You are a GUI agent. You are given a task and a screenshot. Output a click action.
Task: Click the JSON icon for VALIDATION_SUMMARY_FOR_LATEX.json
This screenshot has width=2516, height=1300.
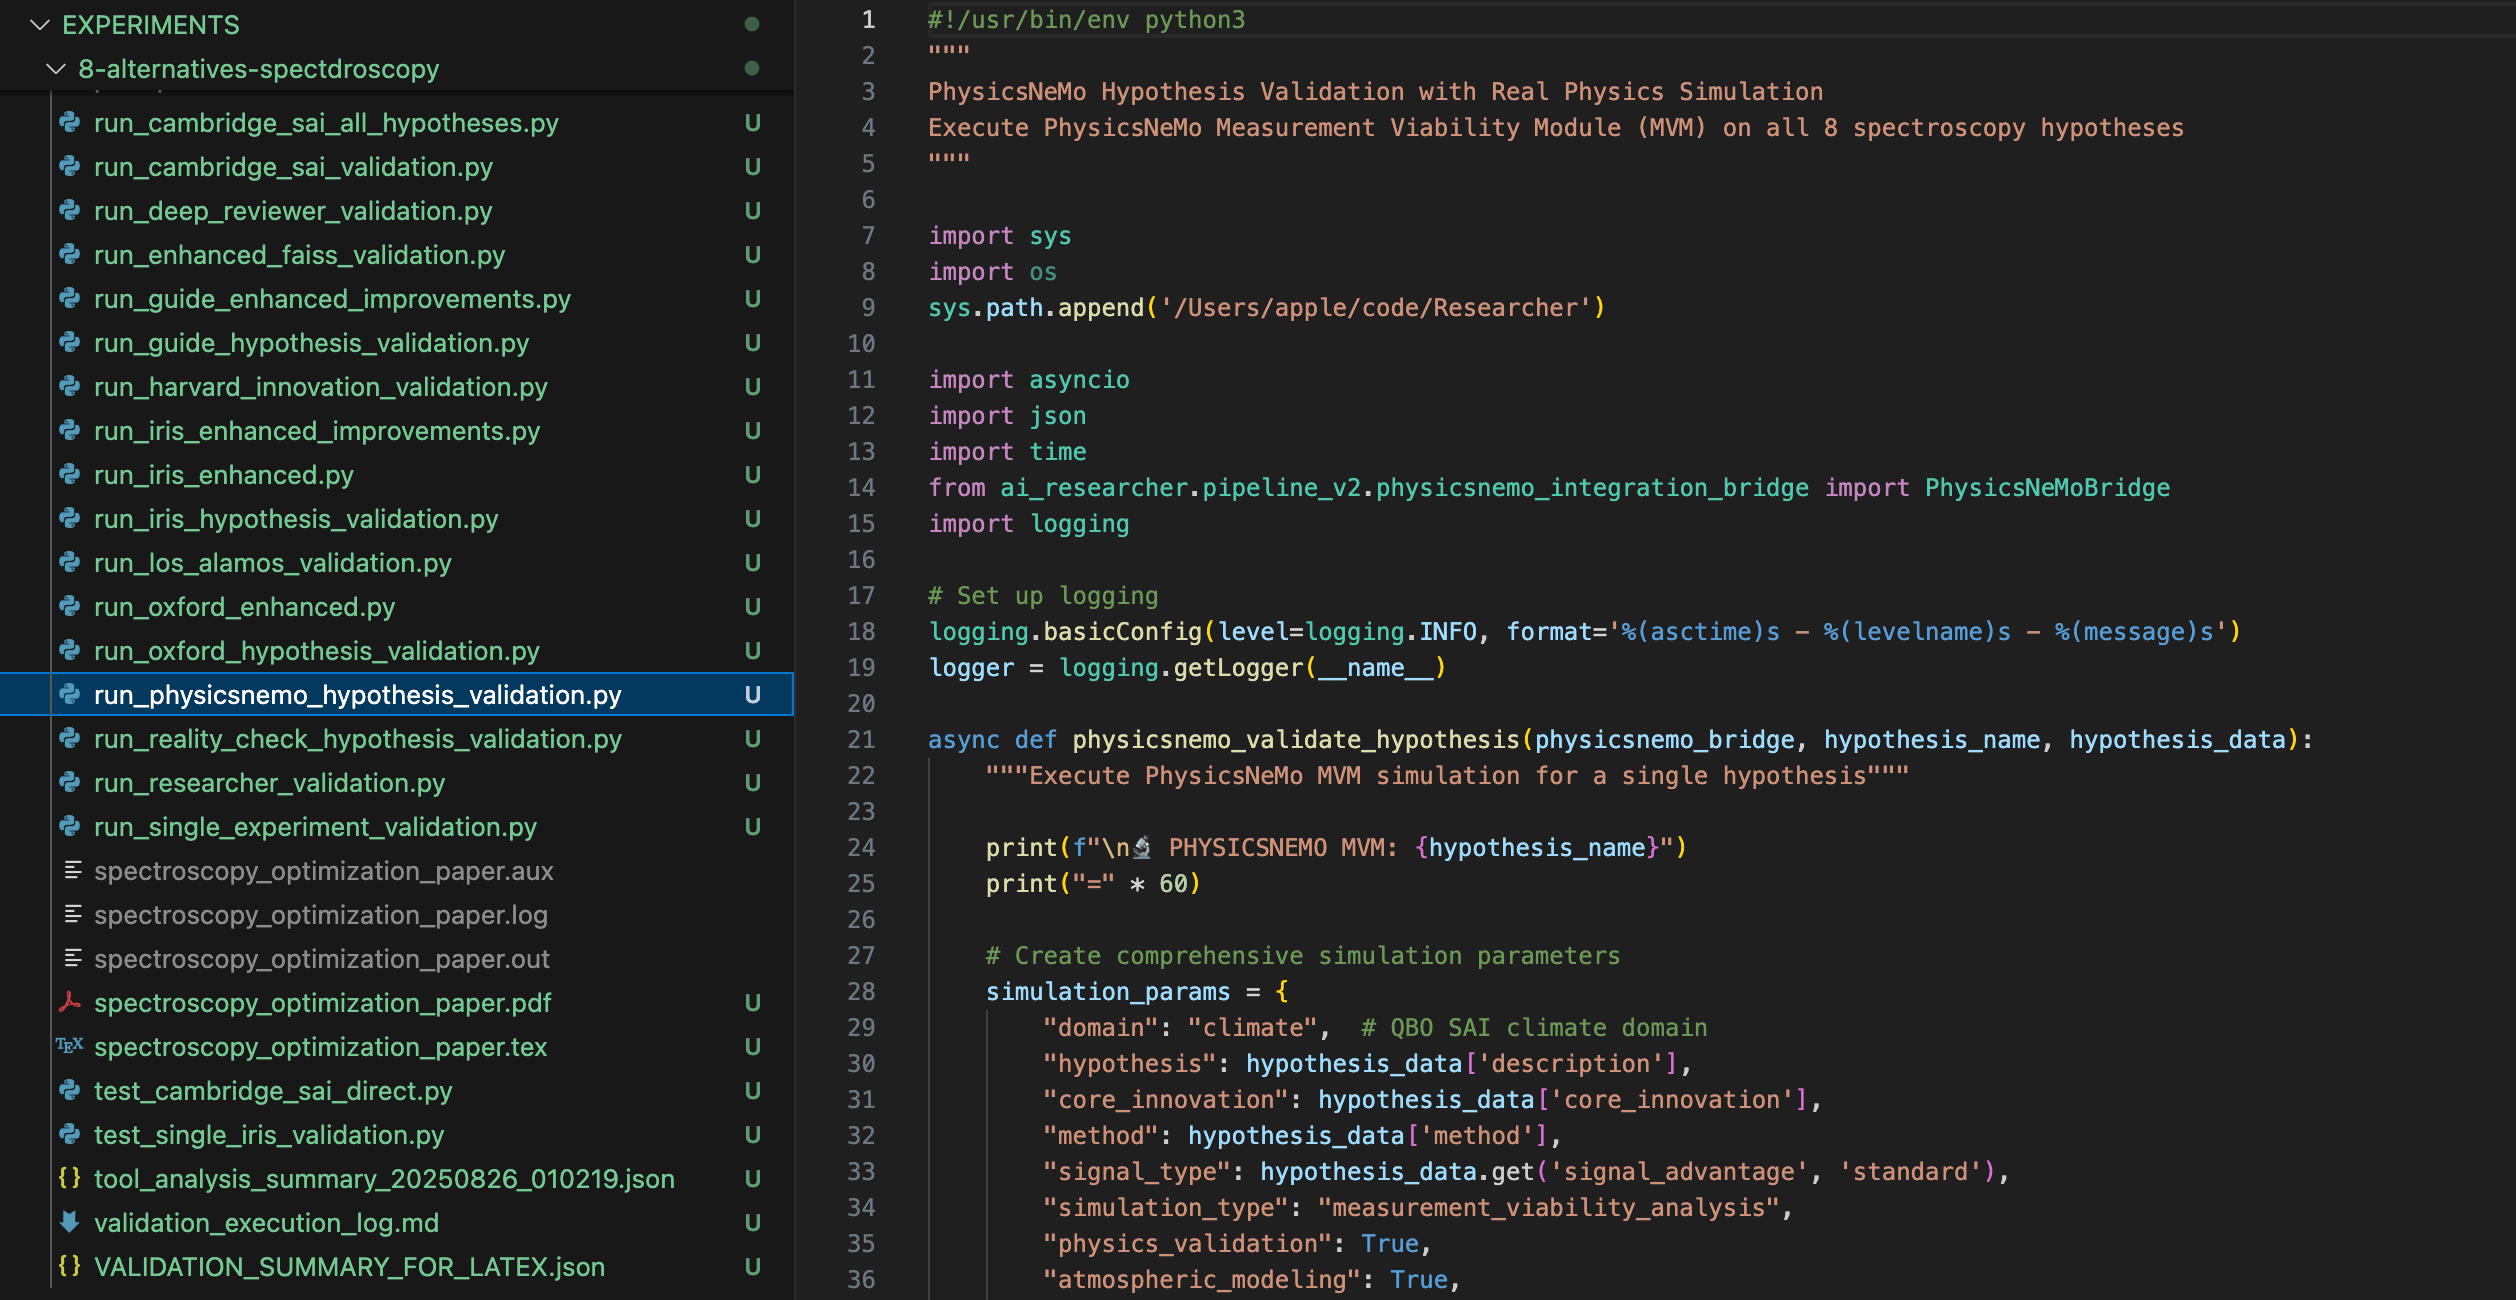pyautogui.click(x=70, y=1266)
